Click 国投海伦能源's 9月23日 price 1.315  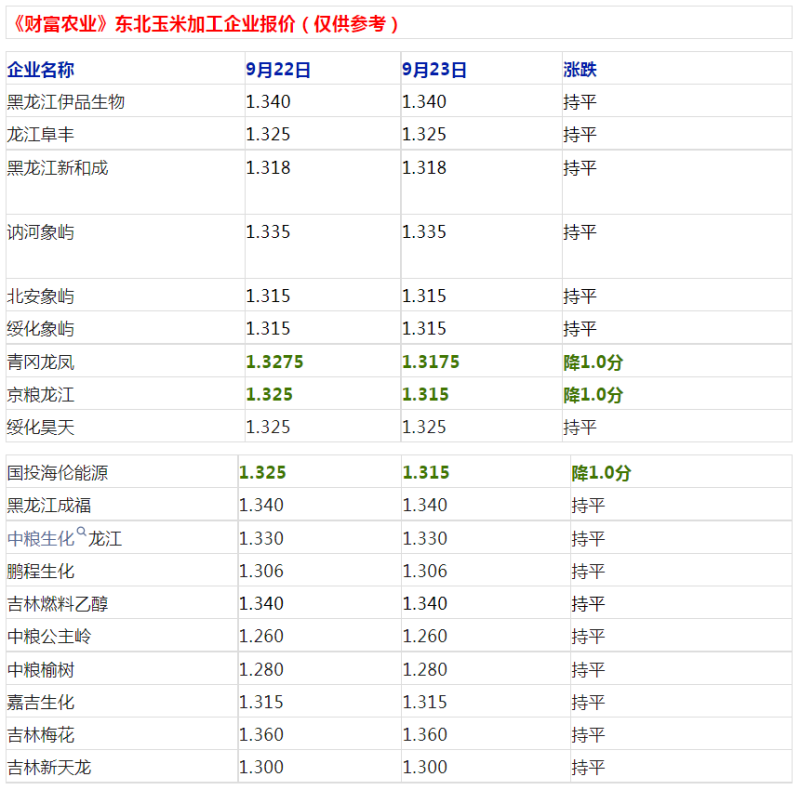point(426,473)
